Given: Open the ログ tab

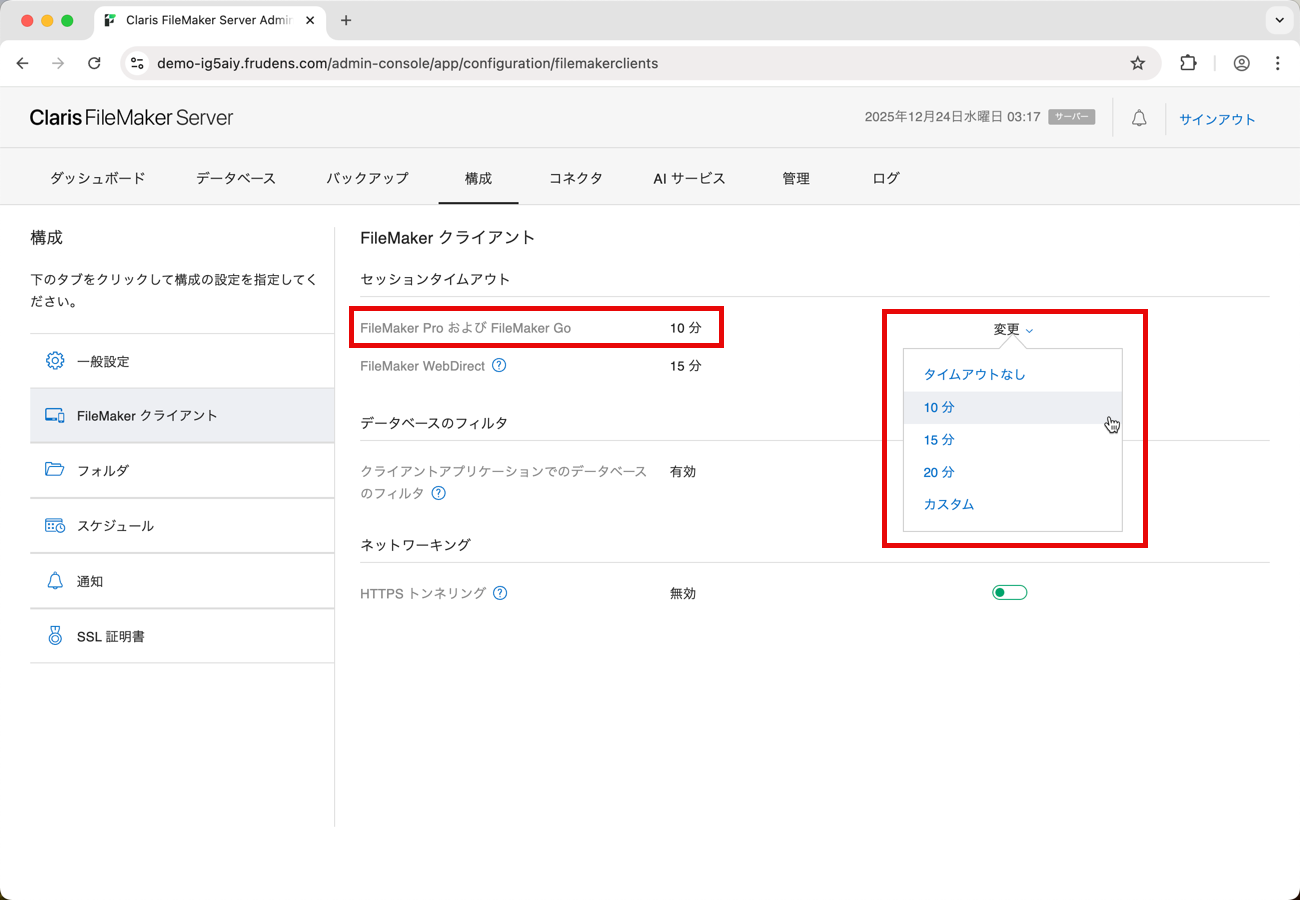Looking at the screenshot, I should click(x=886, y=178).
